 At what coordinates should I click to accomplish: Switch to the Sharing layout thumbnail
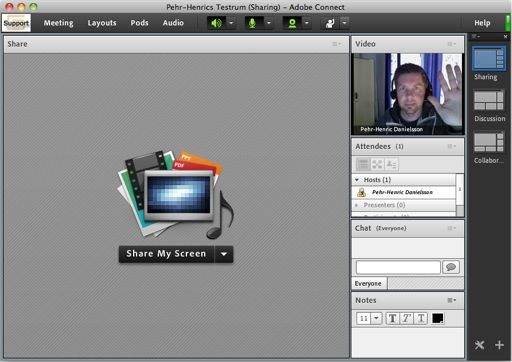coord(489,59)
